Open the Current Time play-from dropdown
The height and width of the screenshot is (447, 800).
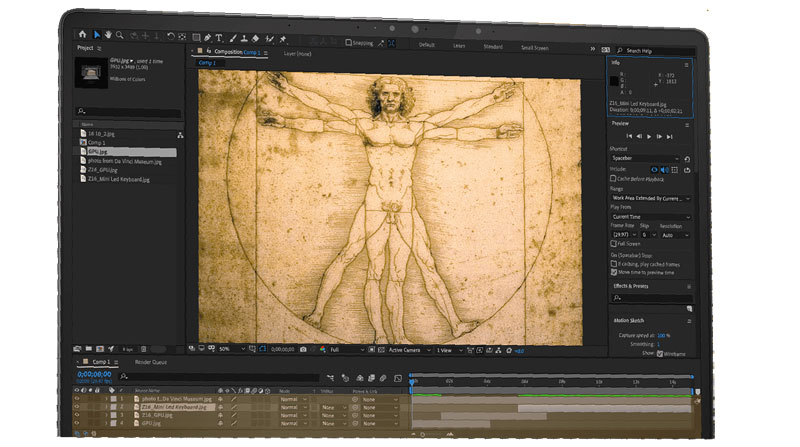coord(651,217)
